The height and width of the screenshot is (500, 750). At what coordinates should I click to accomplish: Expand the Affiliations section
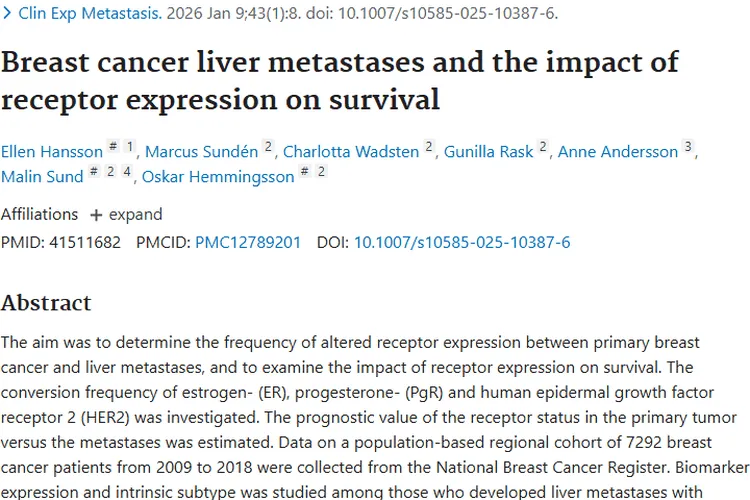(x=126, y=215)
